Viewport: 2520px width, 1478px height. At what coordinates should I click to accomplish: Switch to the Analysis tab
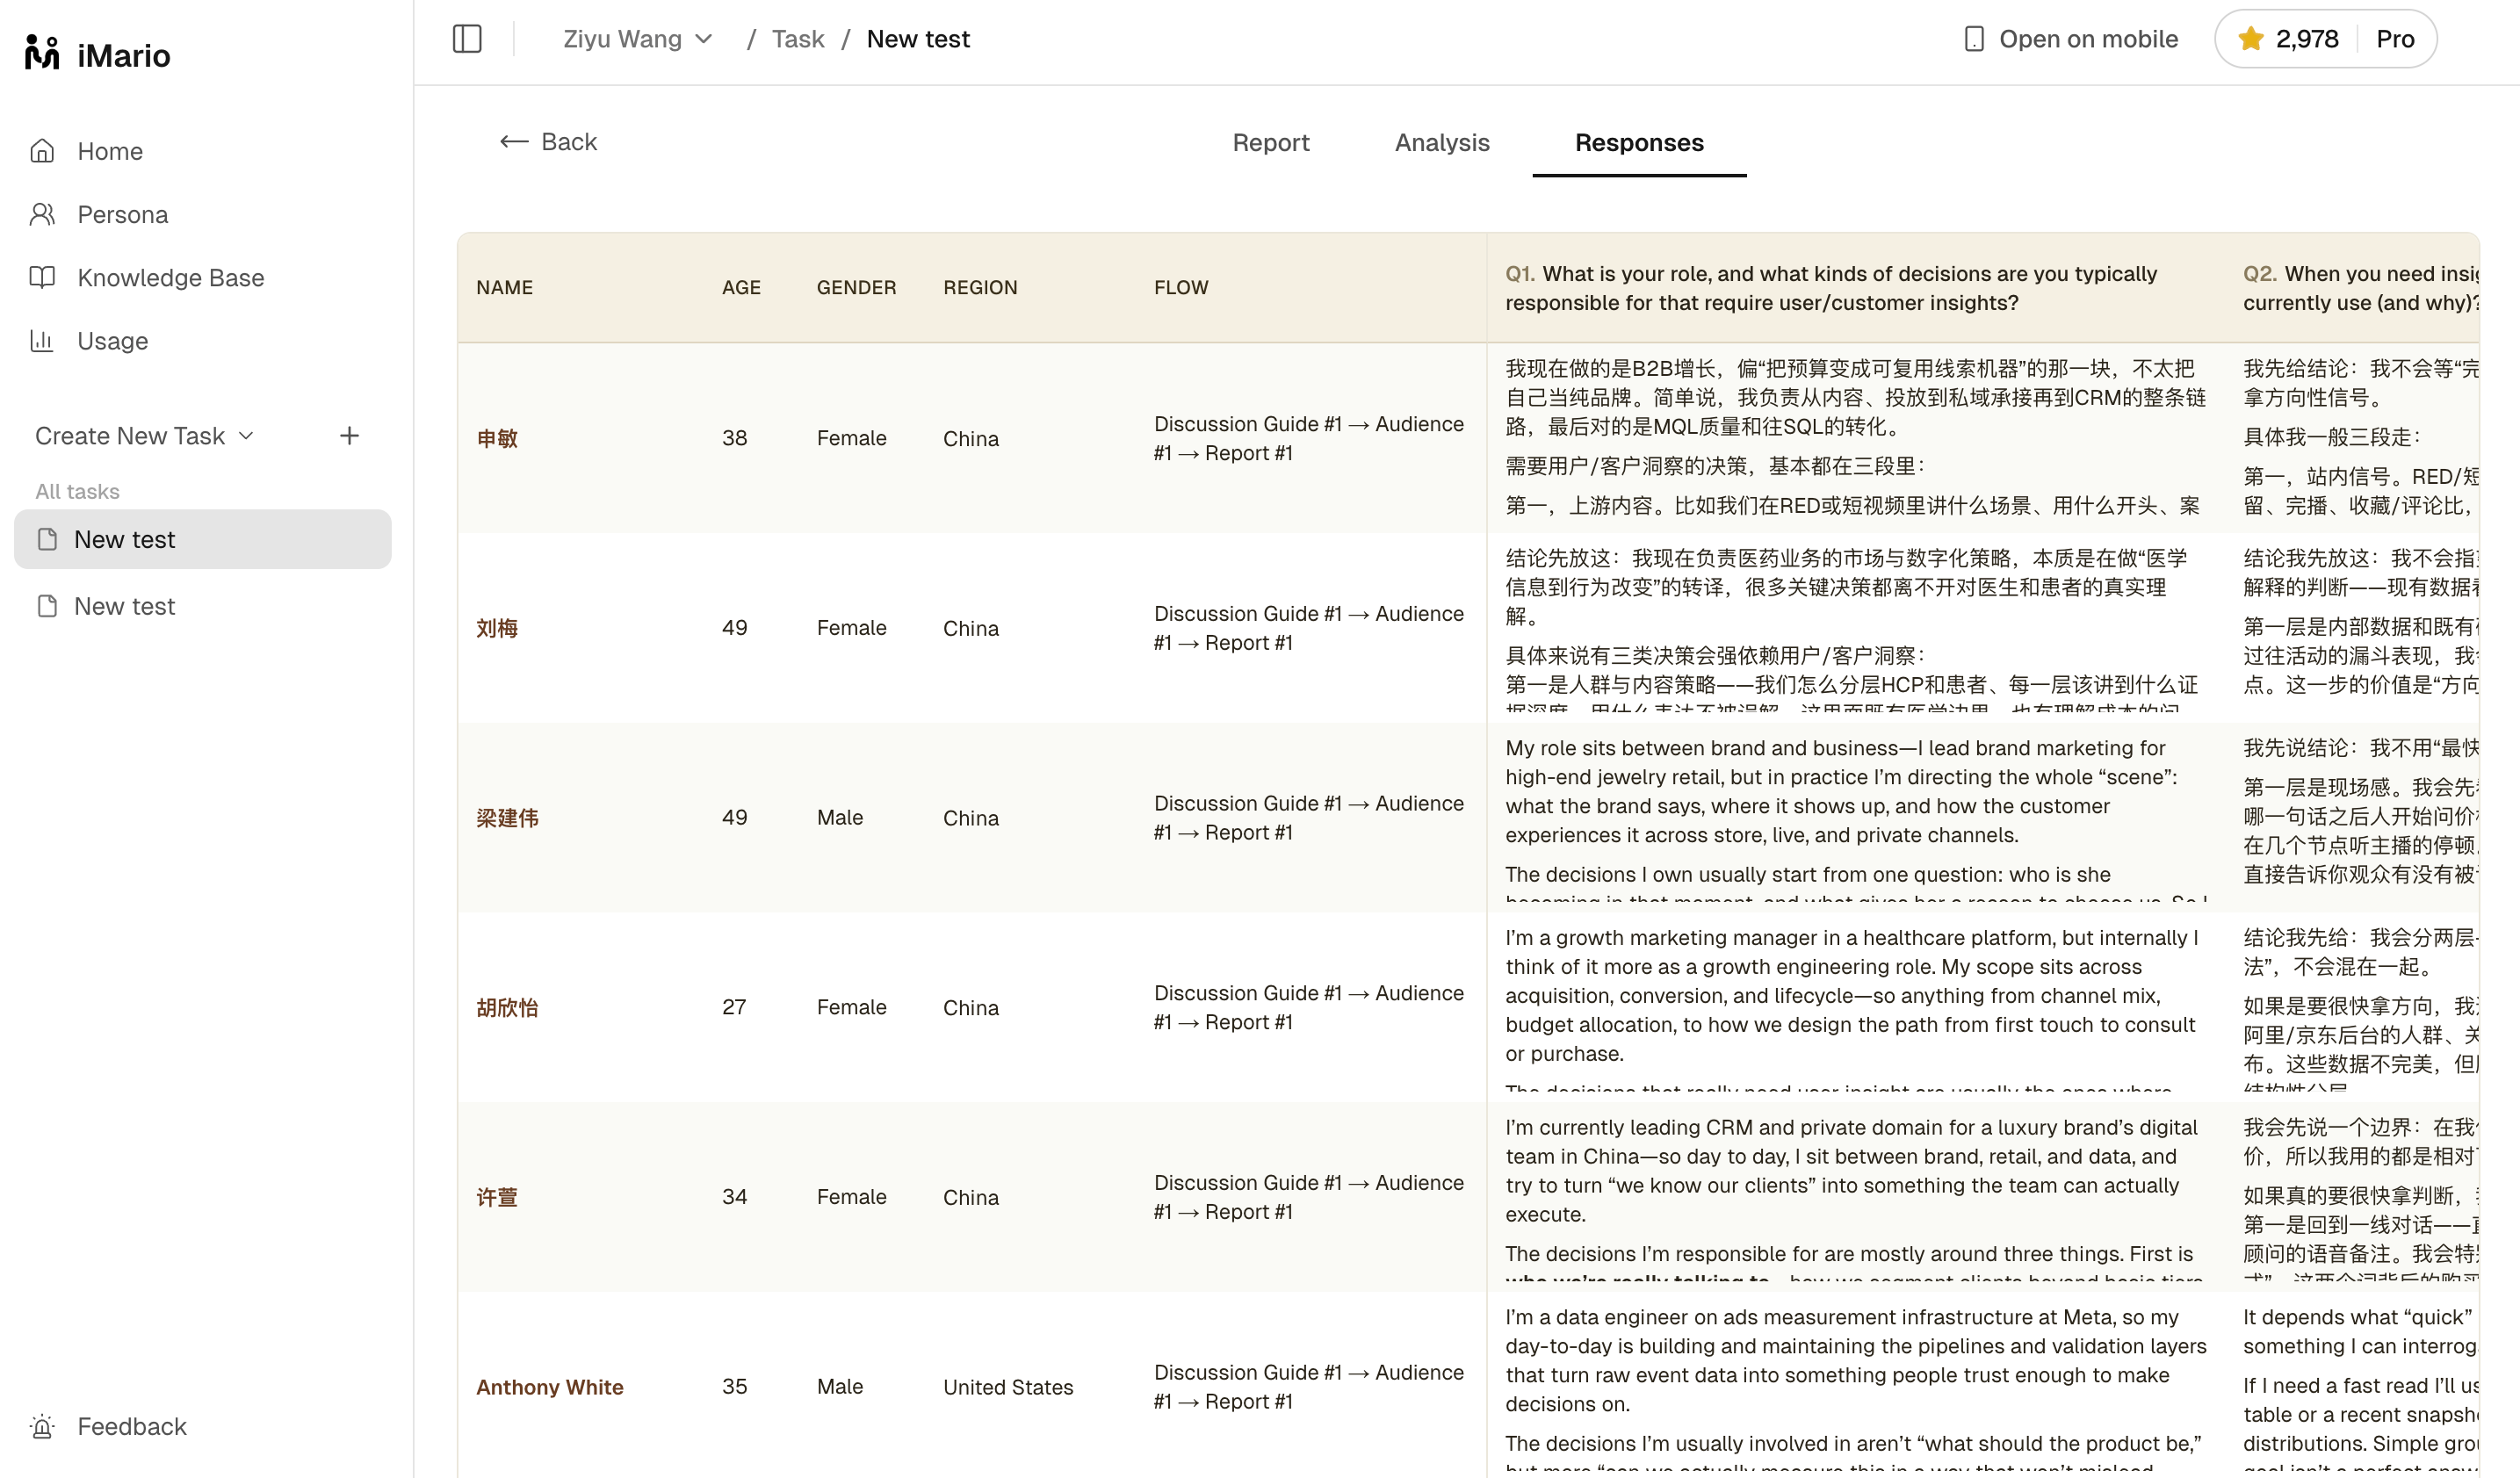coord(1442,142)
